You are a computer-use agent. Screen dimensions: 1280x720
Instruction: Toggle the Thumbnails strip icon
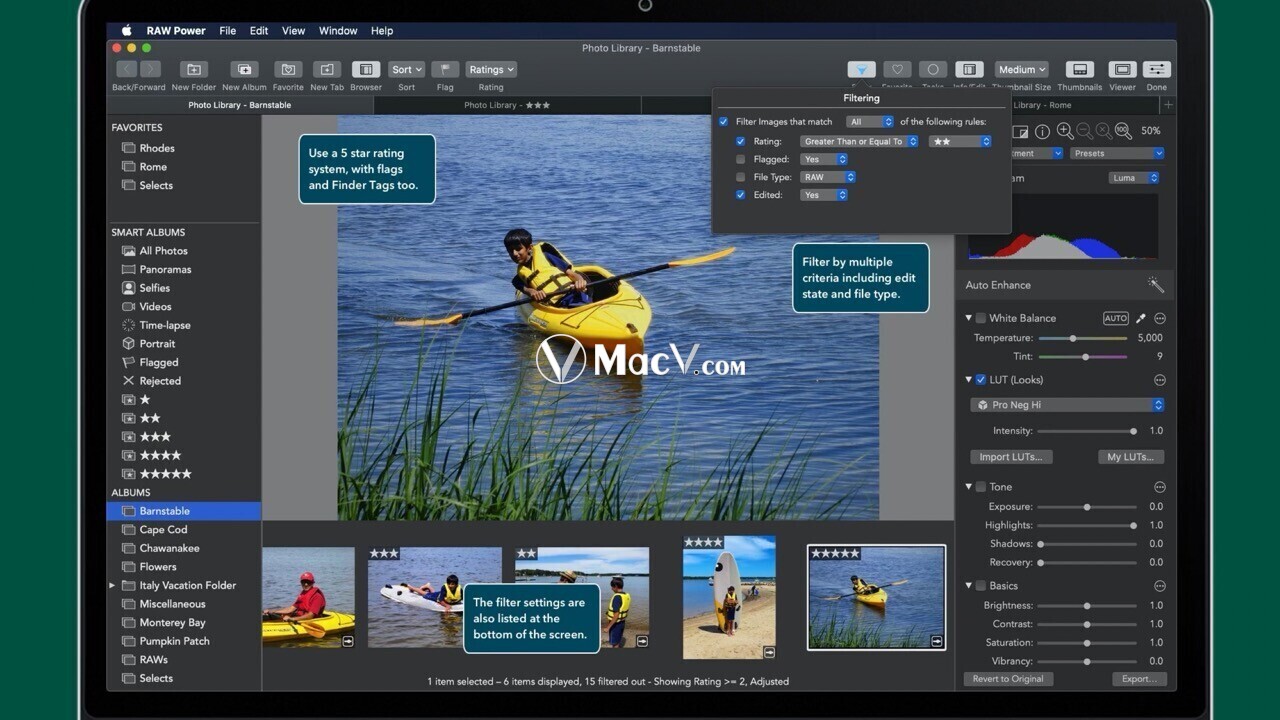pos(1079,69)
